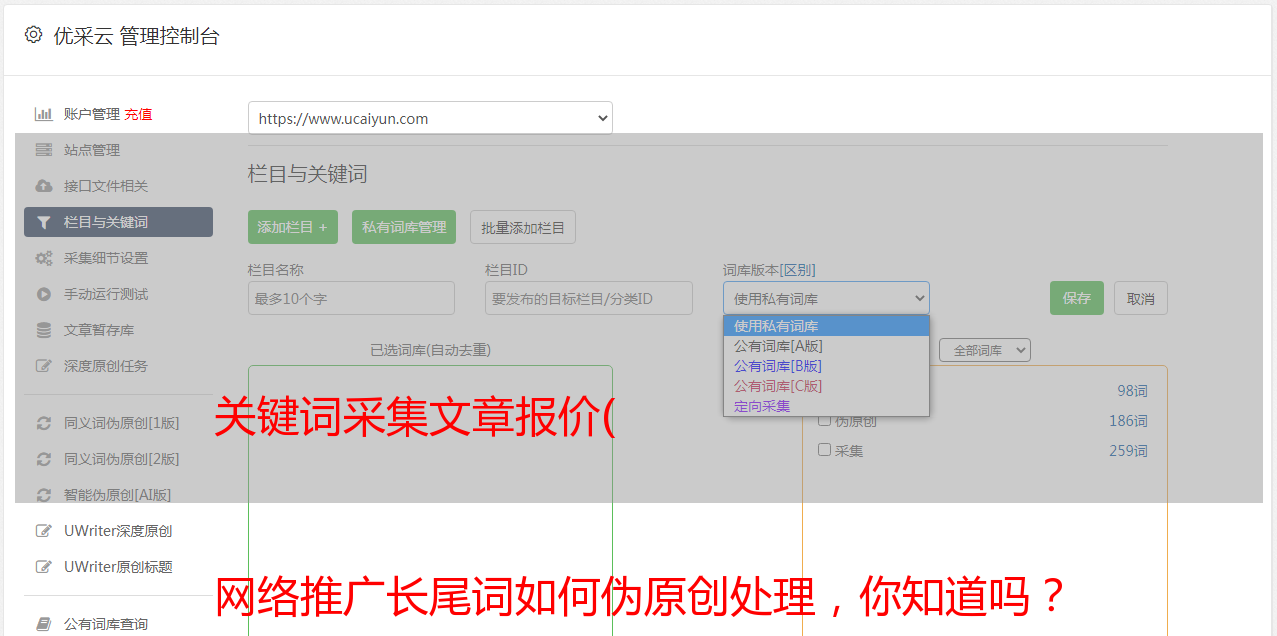Image resolution: width=1277 pixels, height=636 pixels.
Task: Open UWriter深度原创 via its pencil icon
Action: point(44,531)
